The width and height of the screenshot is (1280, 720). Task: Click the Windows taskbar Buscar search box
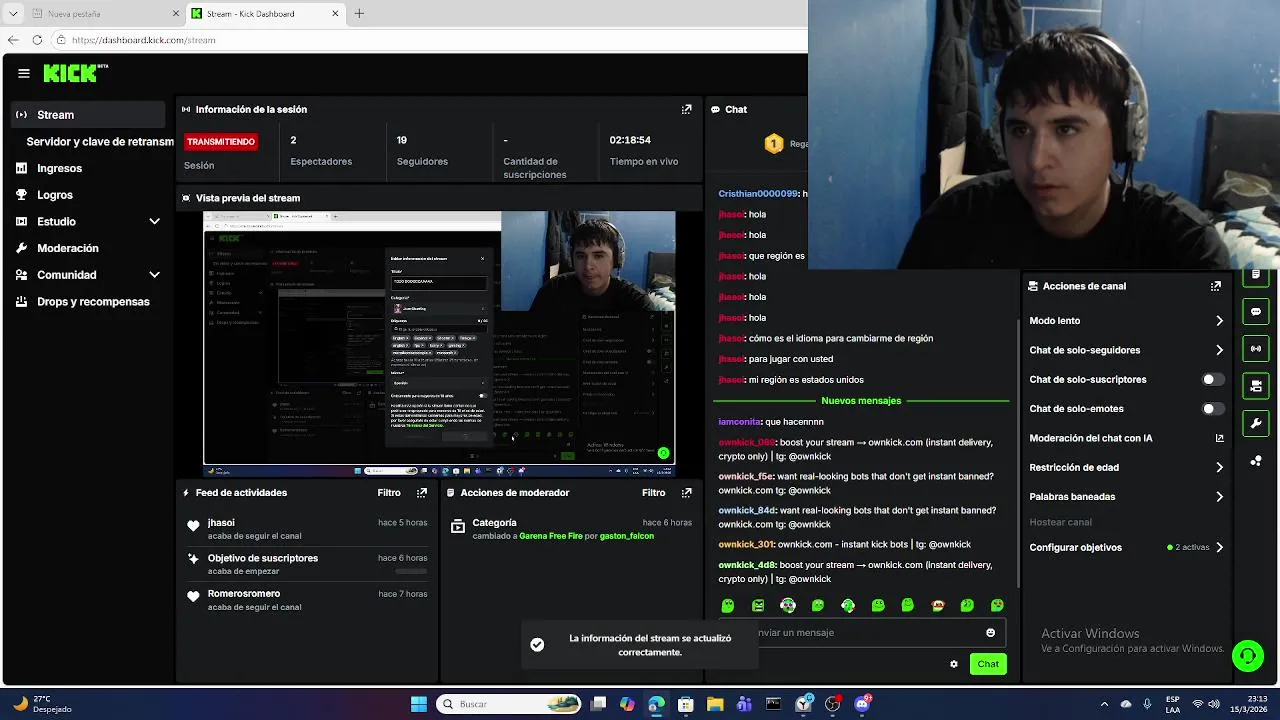tap(510, 704)
